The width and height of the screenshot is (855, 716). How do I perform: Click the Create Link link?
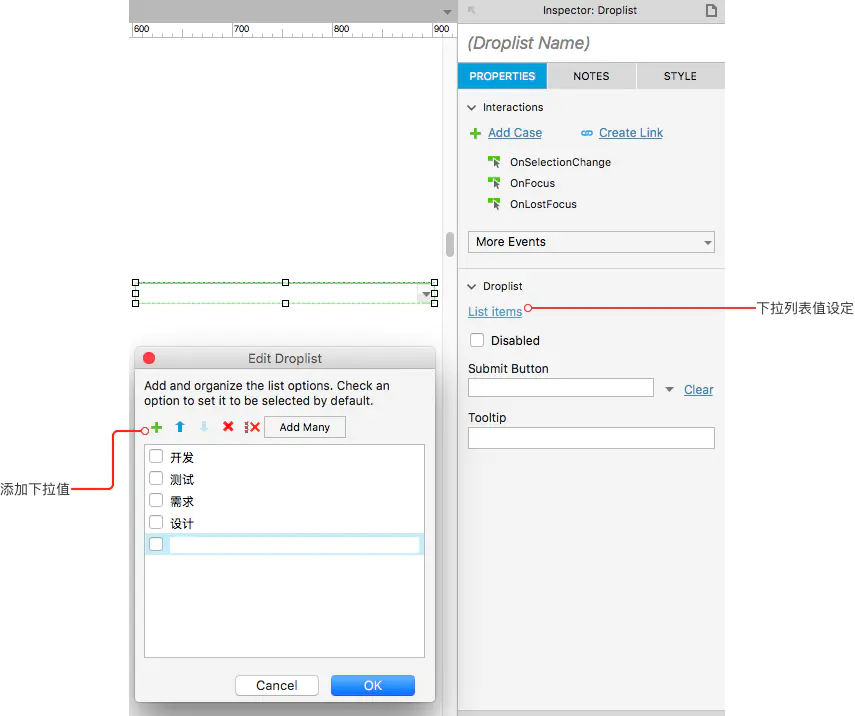pyautogui.click(x=631, y=133)
